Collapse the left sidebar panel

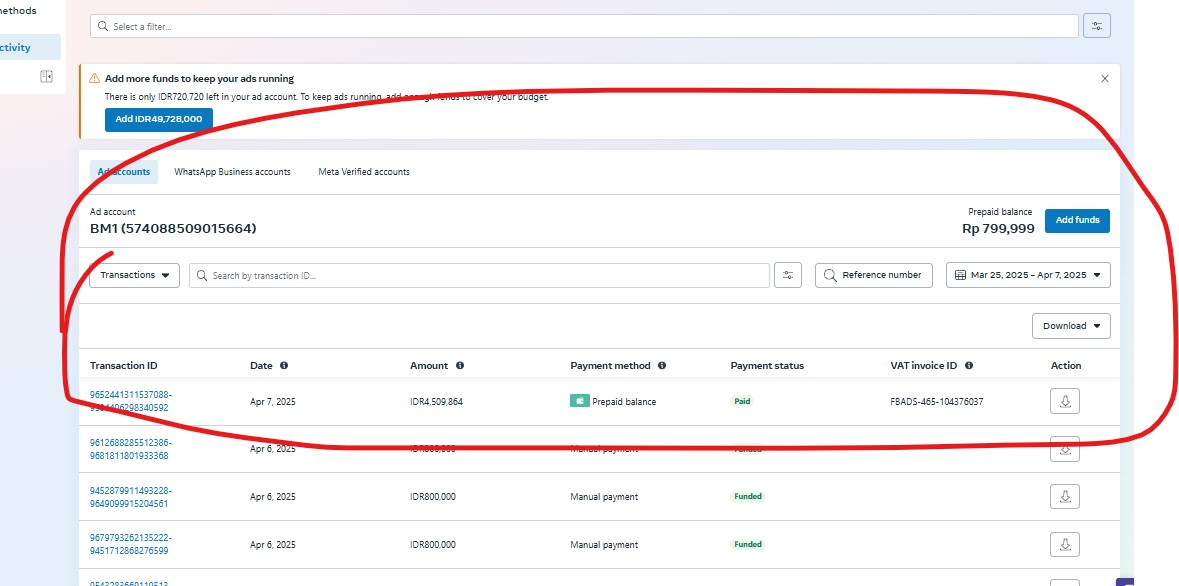click(46, 76)
